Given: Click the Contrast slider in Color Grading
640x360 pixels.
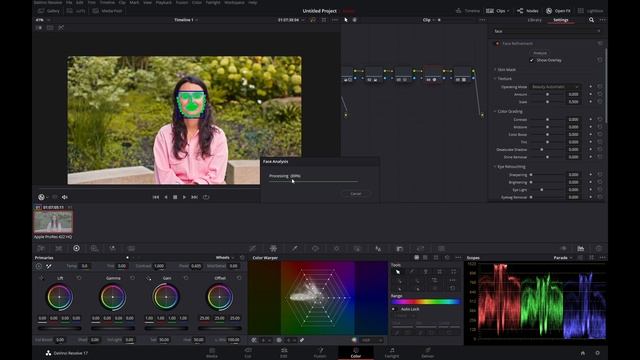Looking at the screenshot, I should click(547, 120).
